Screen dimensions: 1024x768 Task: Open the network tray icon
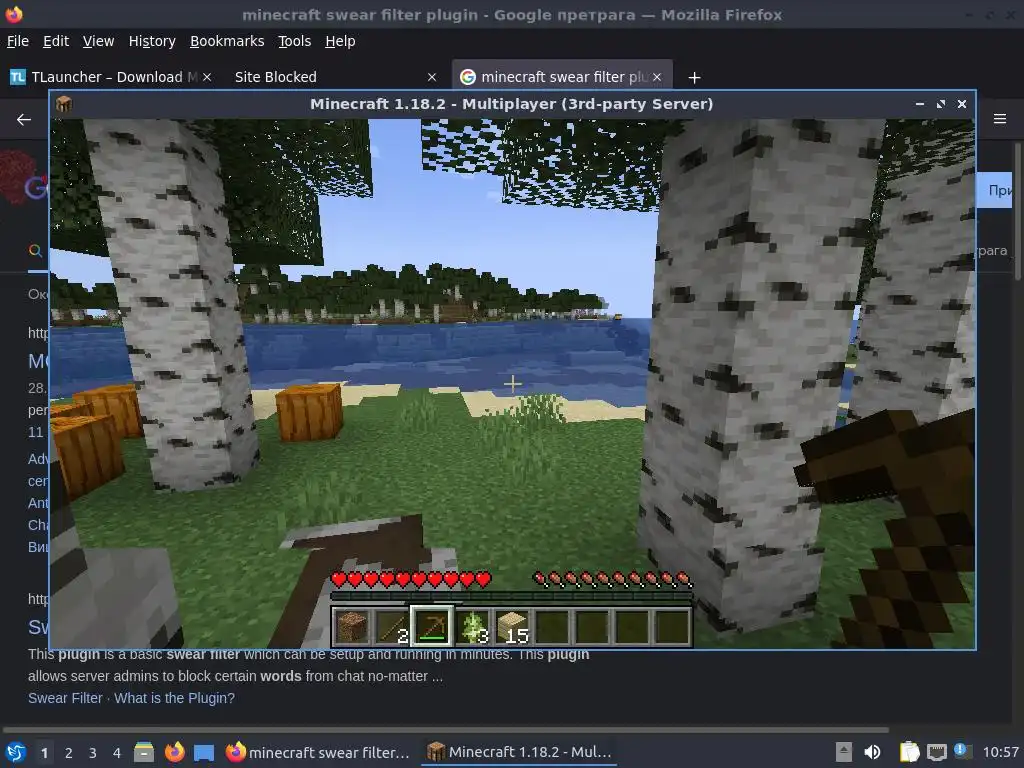tap(936, 752)
